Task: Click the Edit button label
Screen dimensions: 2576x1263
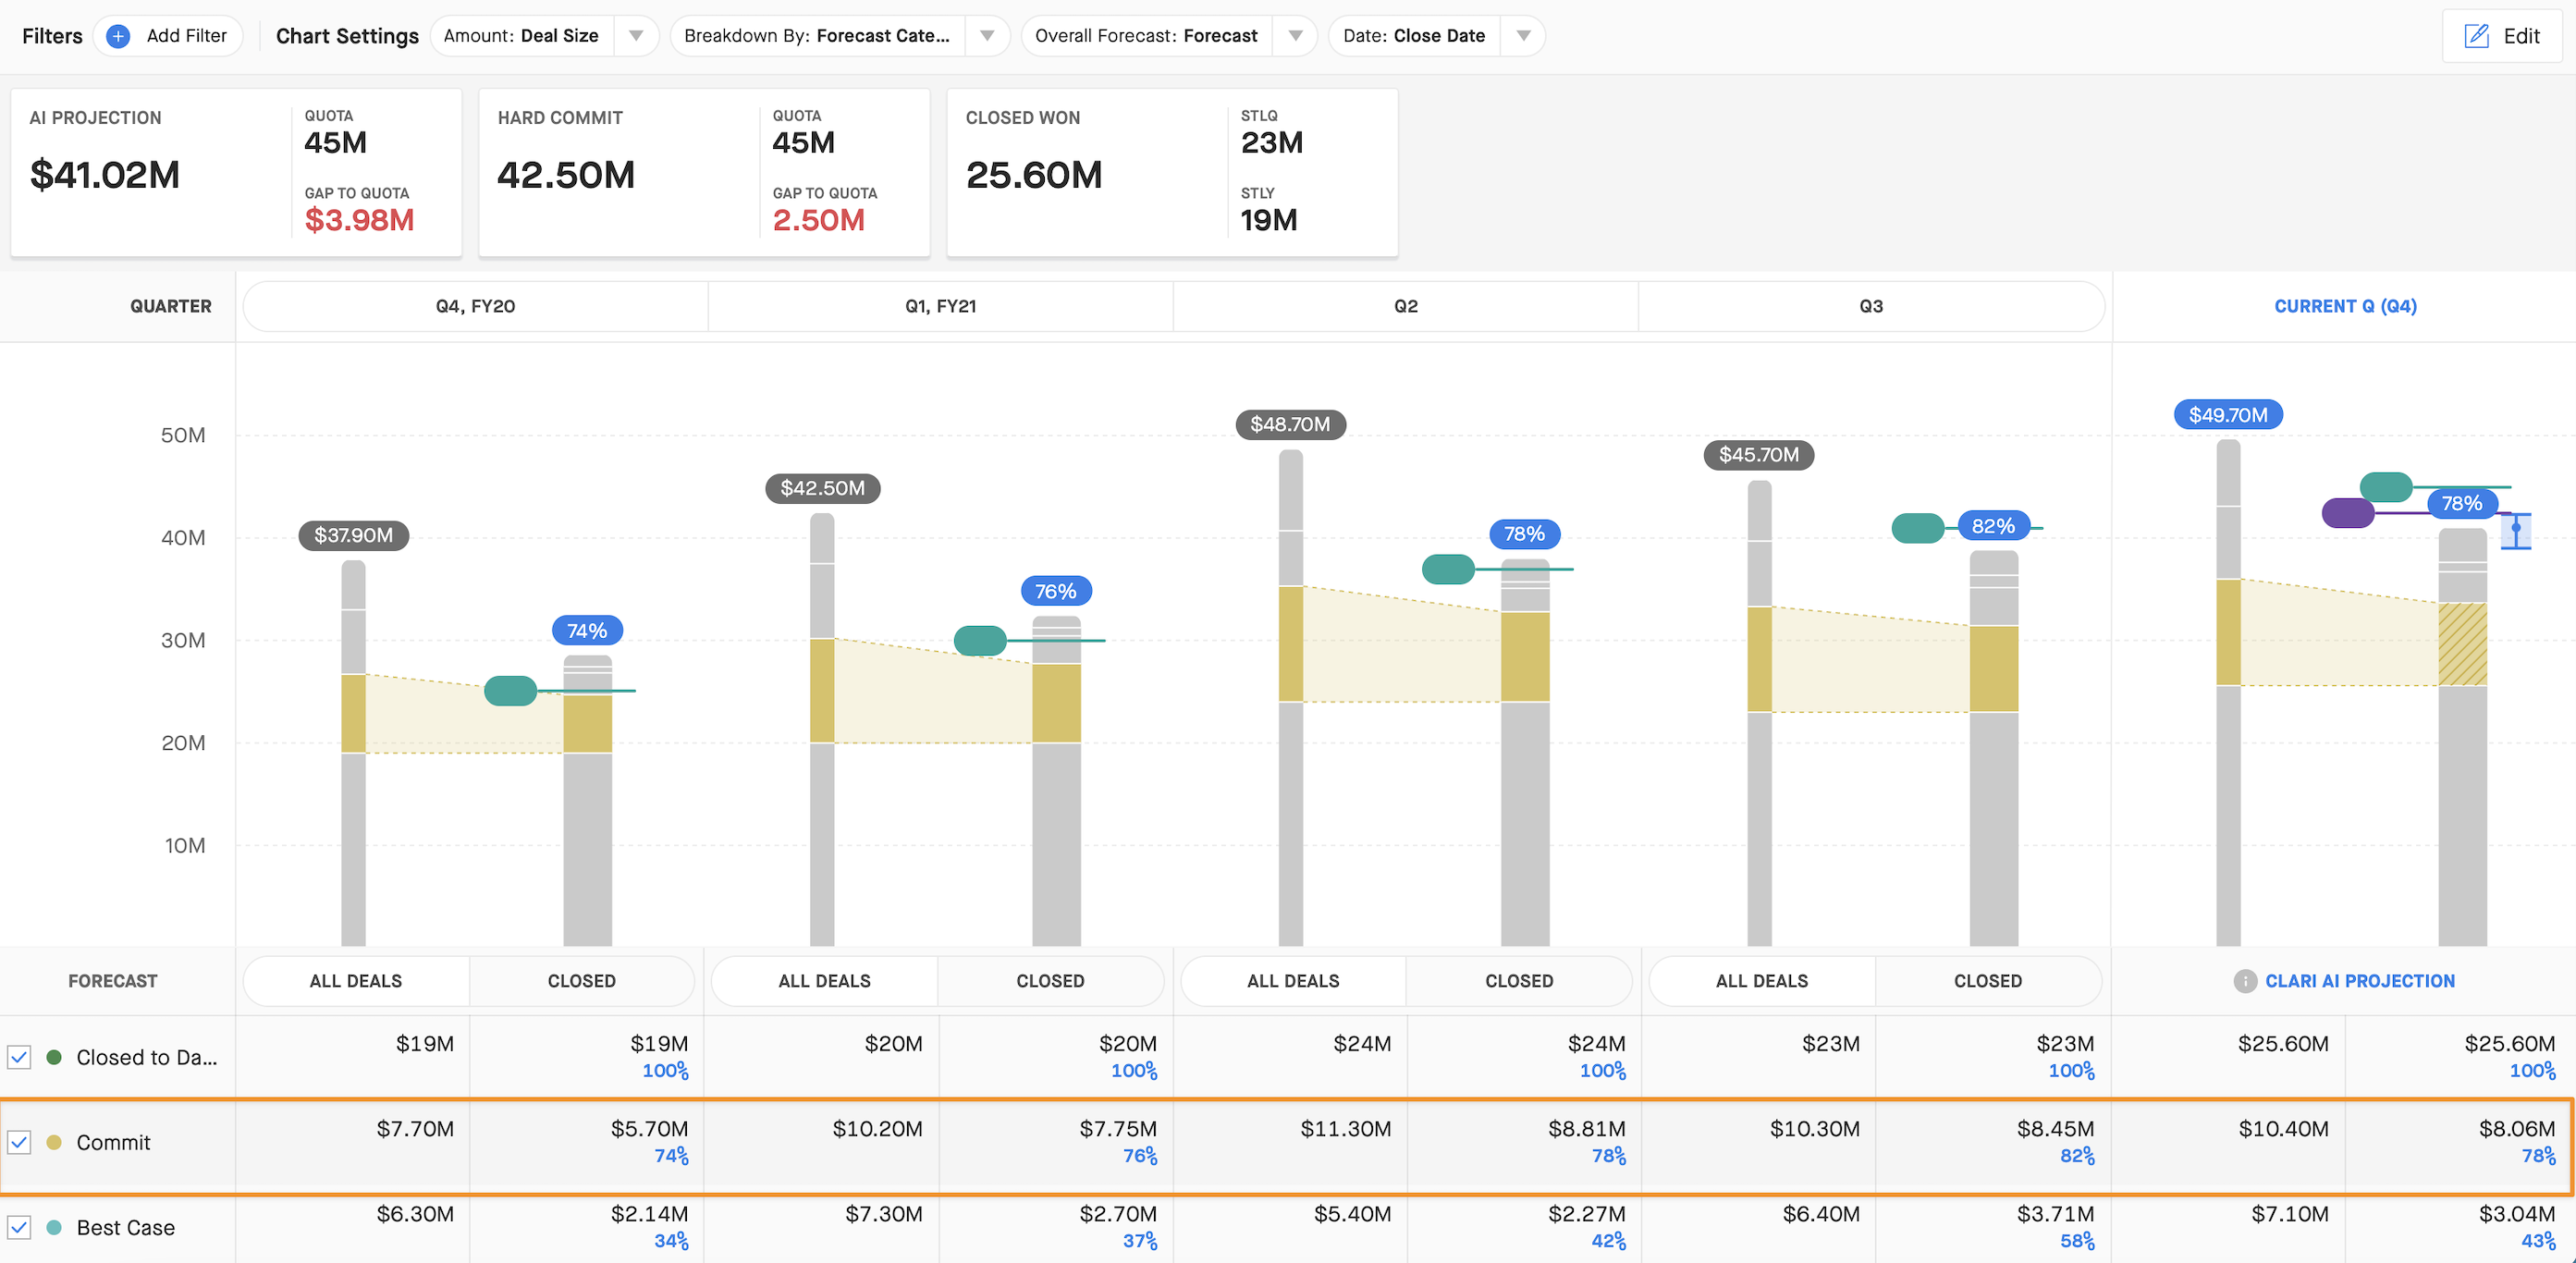Action: click(2521, 36)
